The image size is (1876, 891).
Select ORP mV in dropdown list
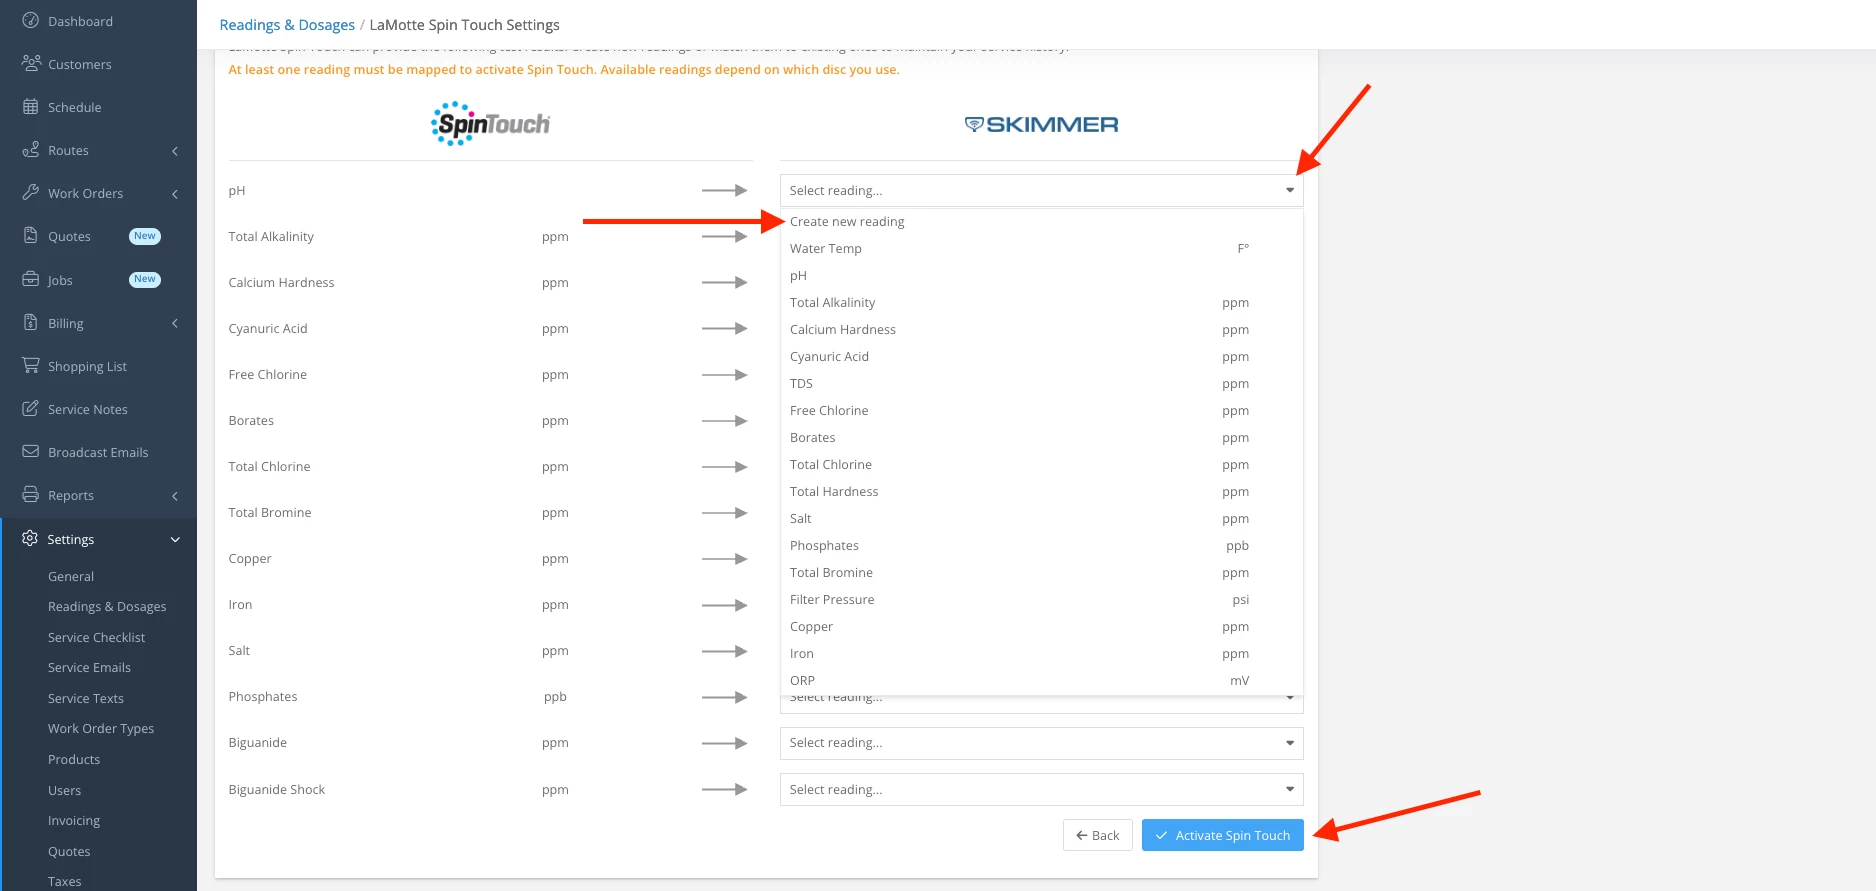1041,681
